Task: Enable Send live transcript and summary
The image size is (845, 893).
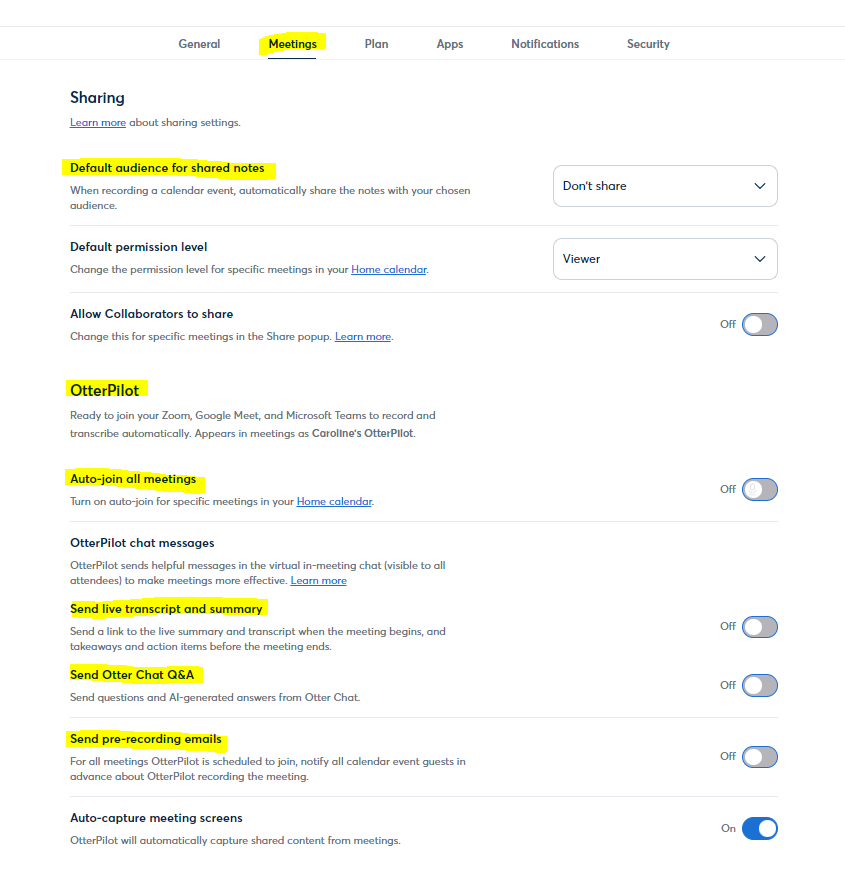Action: tap(757, 626)
